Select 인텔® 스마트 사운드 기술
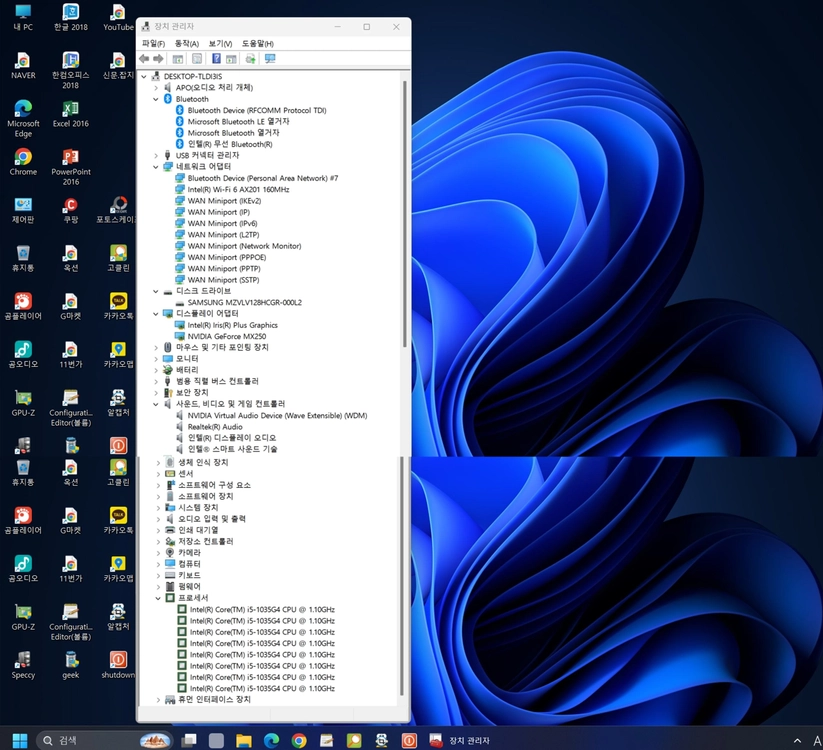This screenshot has height=750, width=823. click(x=233, y=449)
